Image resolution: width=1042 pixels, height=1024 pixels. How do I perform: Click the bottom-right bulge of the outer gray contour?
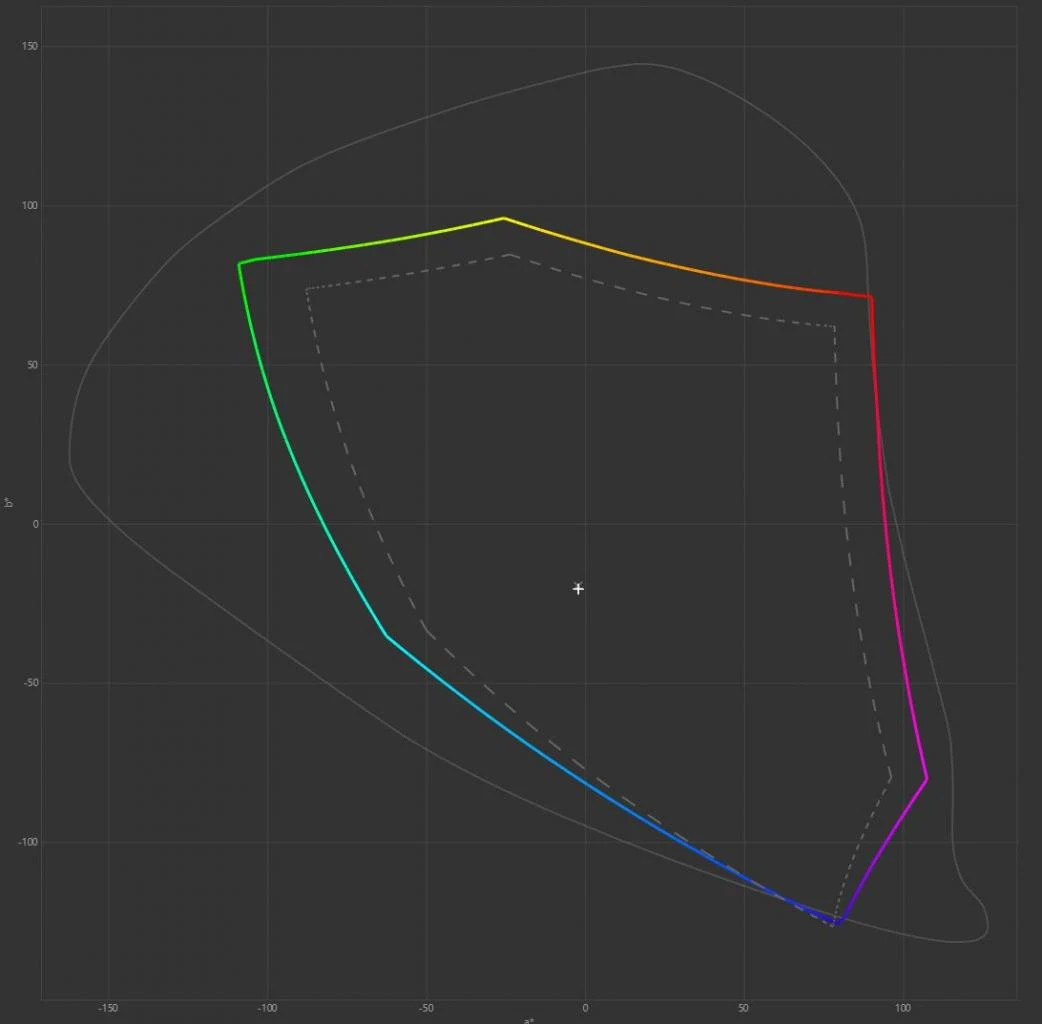coord(985,925)
